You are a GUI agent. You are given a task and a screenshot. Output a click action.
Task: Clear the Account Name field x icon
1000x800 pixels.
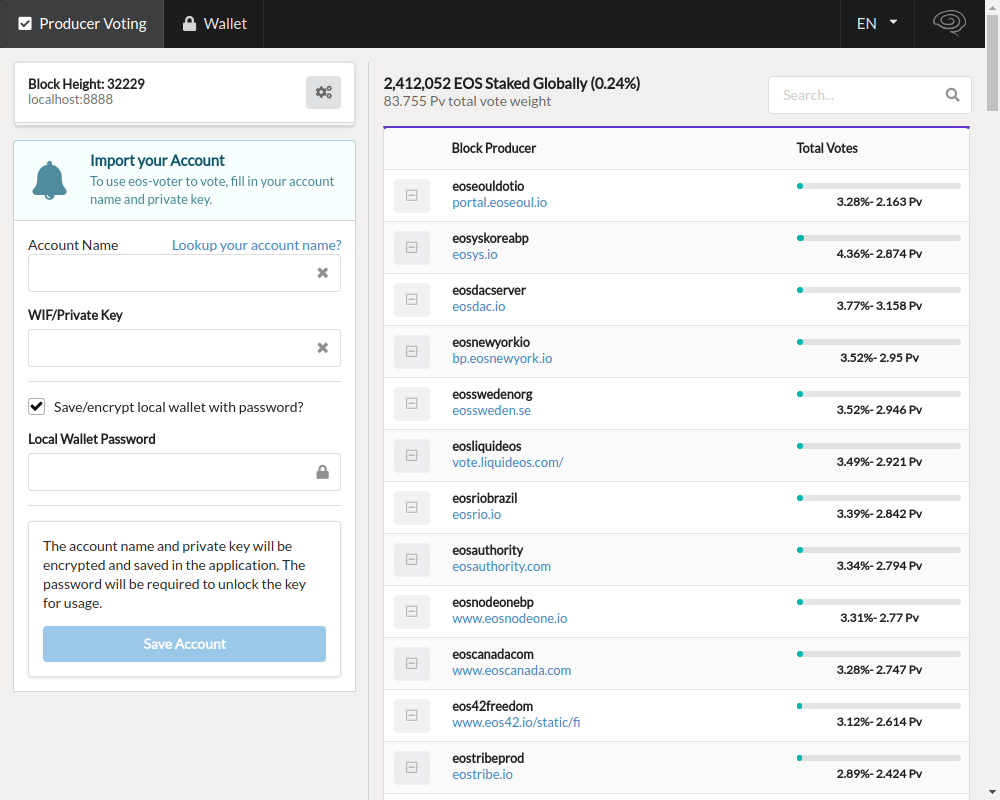tap(322, 273)
